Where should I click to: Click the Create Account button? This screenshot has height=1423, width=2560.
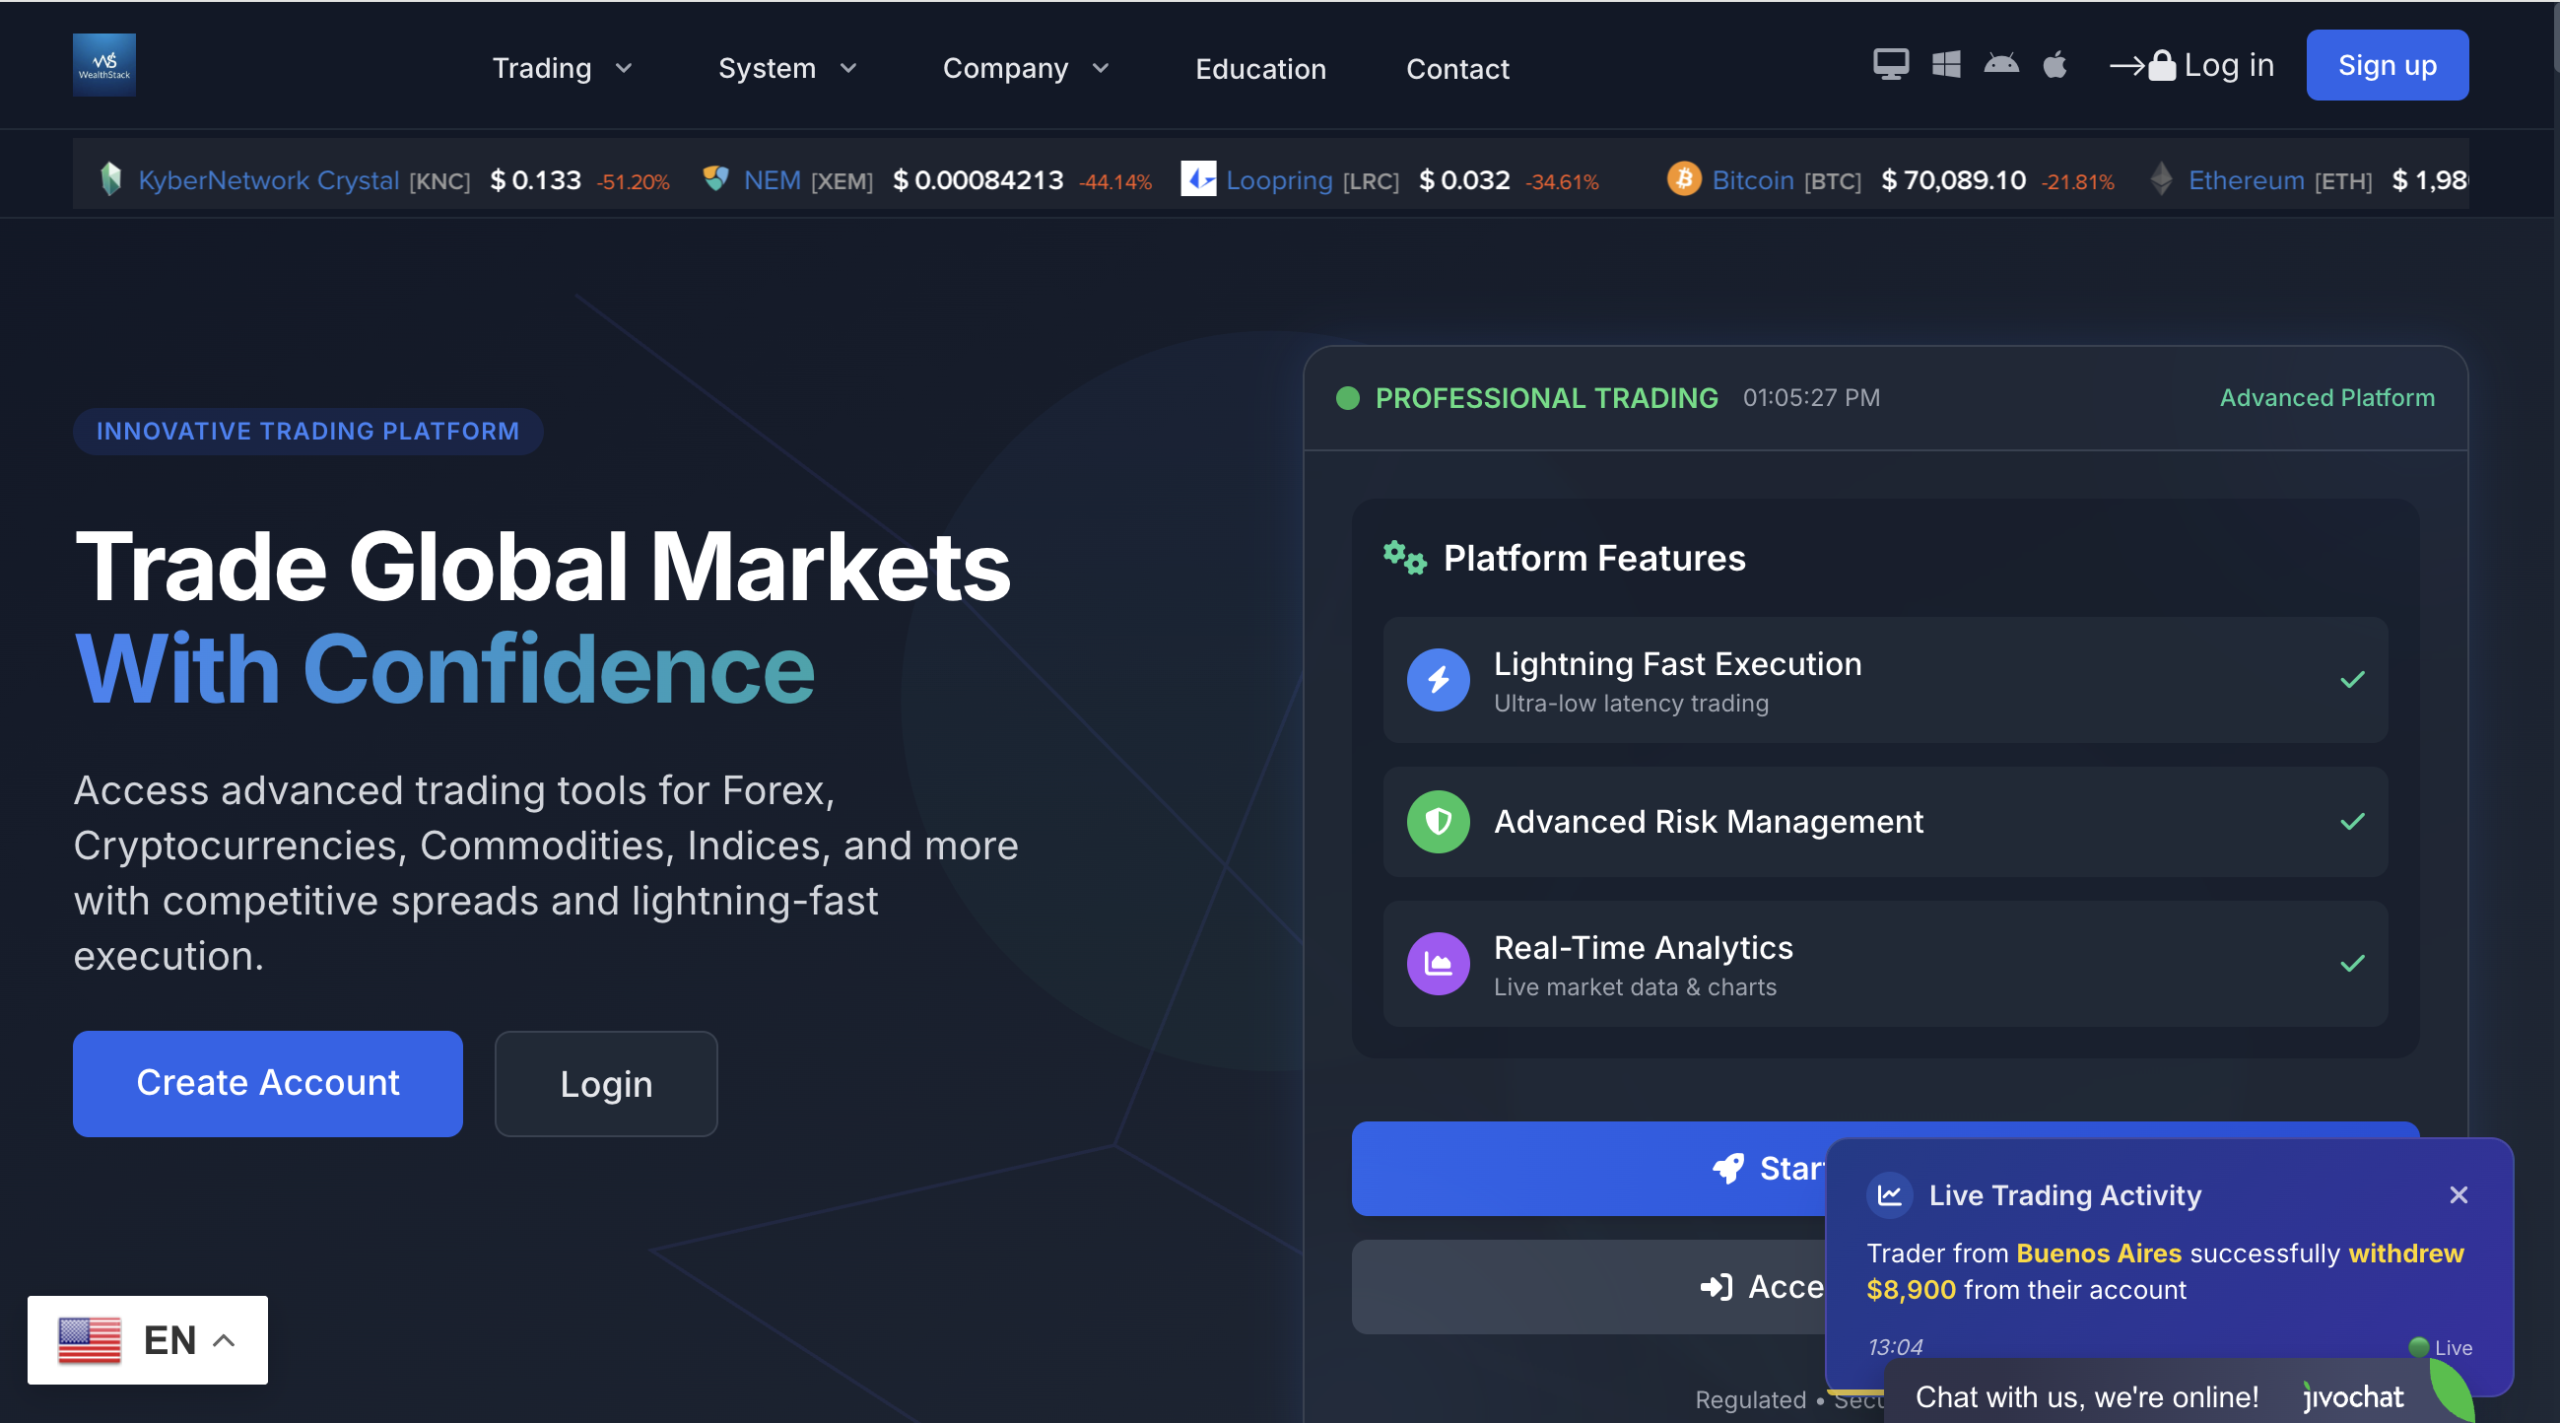267,1083
